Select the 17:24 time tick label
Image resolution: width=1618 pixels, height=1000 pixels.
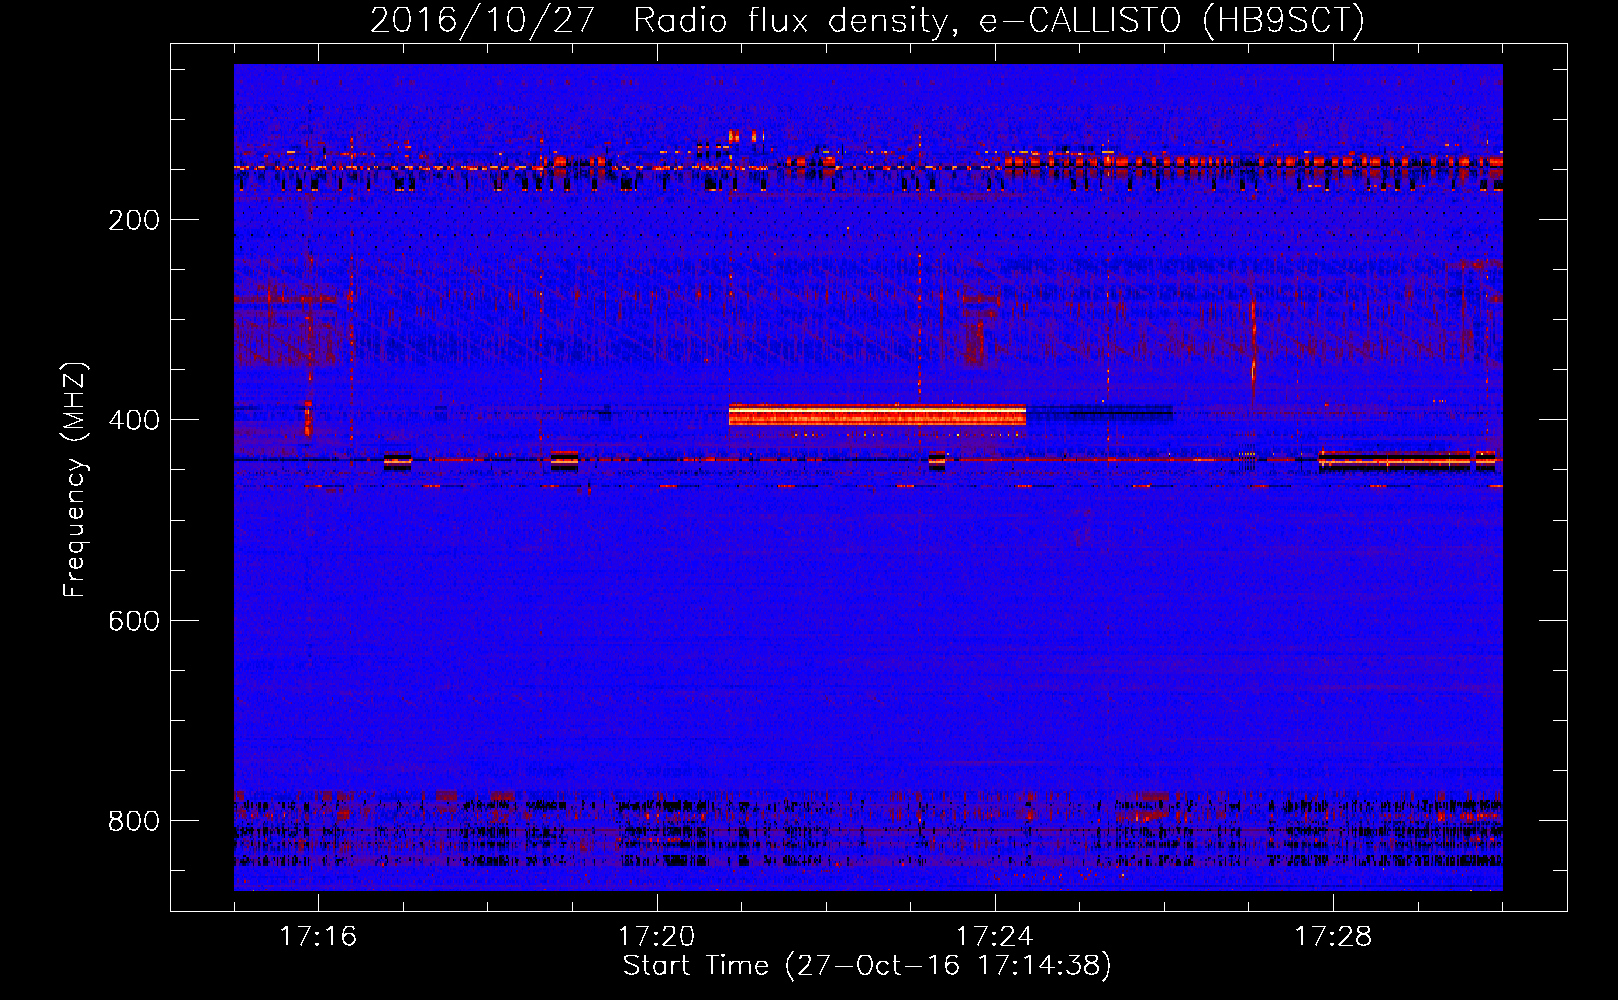(994, 937)
